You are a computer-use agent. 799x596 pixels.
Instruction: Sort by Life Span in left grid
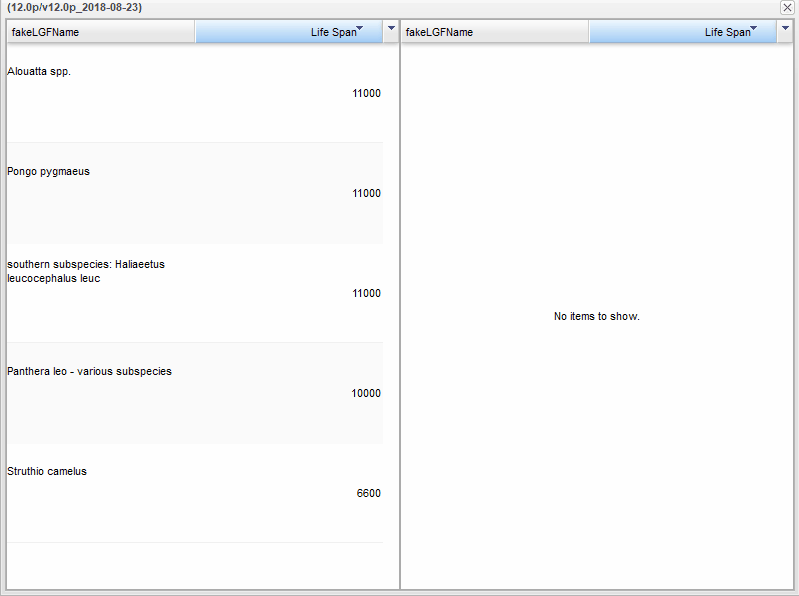click(289, 32)
